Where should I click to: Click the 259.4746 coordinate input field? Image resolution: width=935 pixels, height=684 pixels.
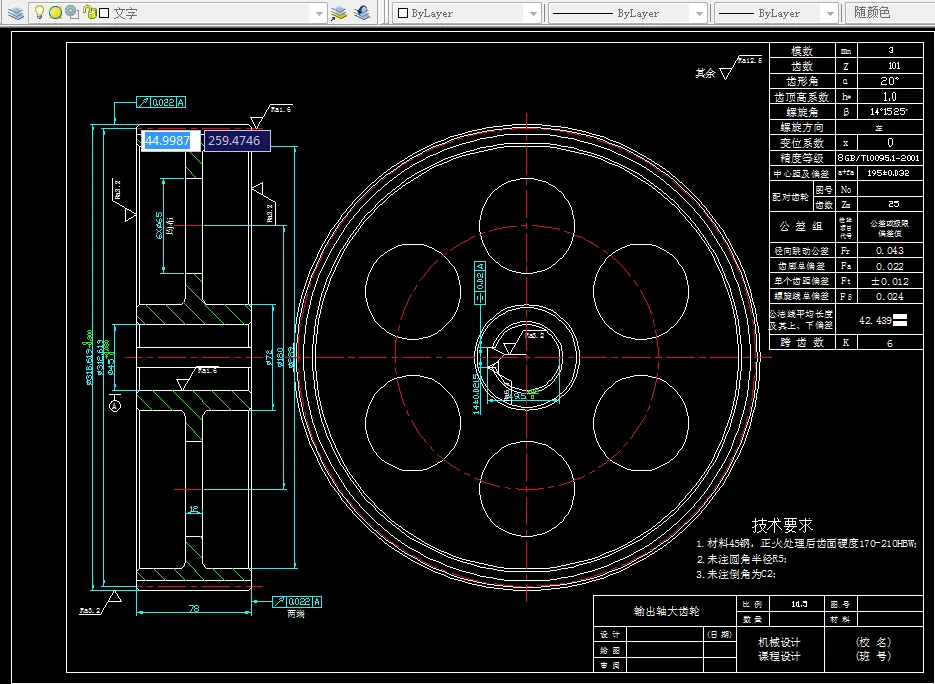click(x=237, y=141)
